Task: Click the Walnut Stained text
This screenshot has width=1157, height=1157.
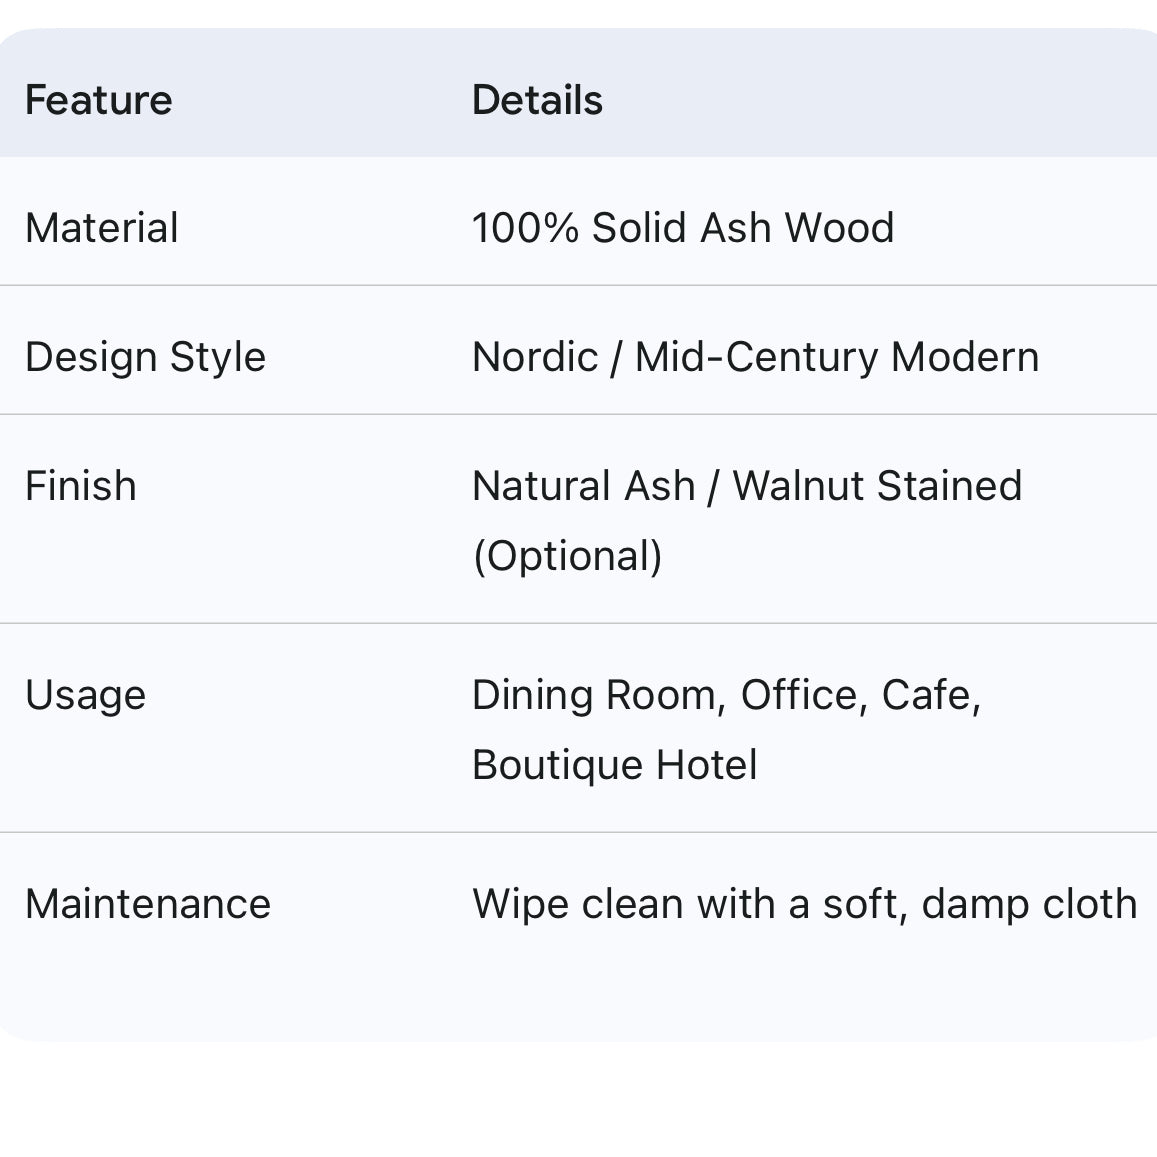Action: click(877, 486)
